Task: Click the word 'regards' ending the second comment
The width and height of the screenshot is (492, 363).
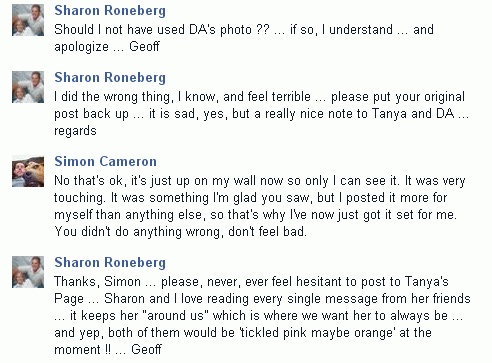Action: pyautogui.click(x=75, y=131)
